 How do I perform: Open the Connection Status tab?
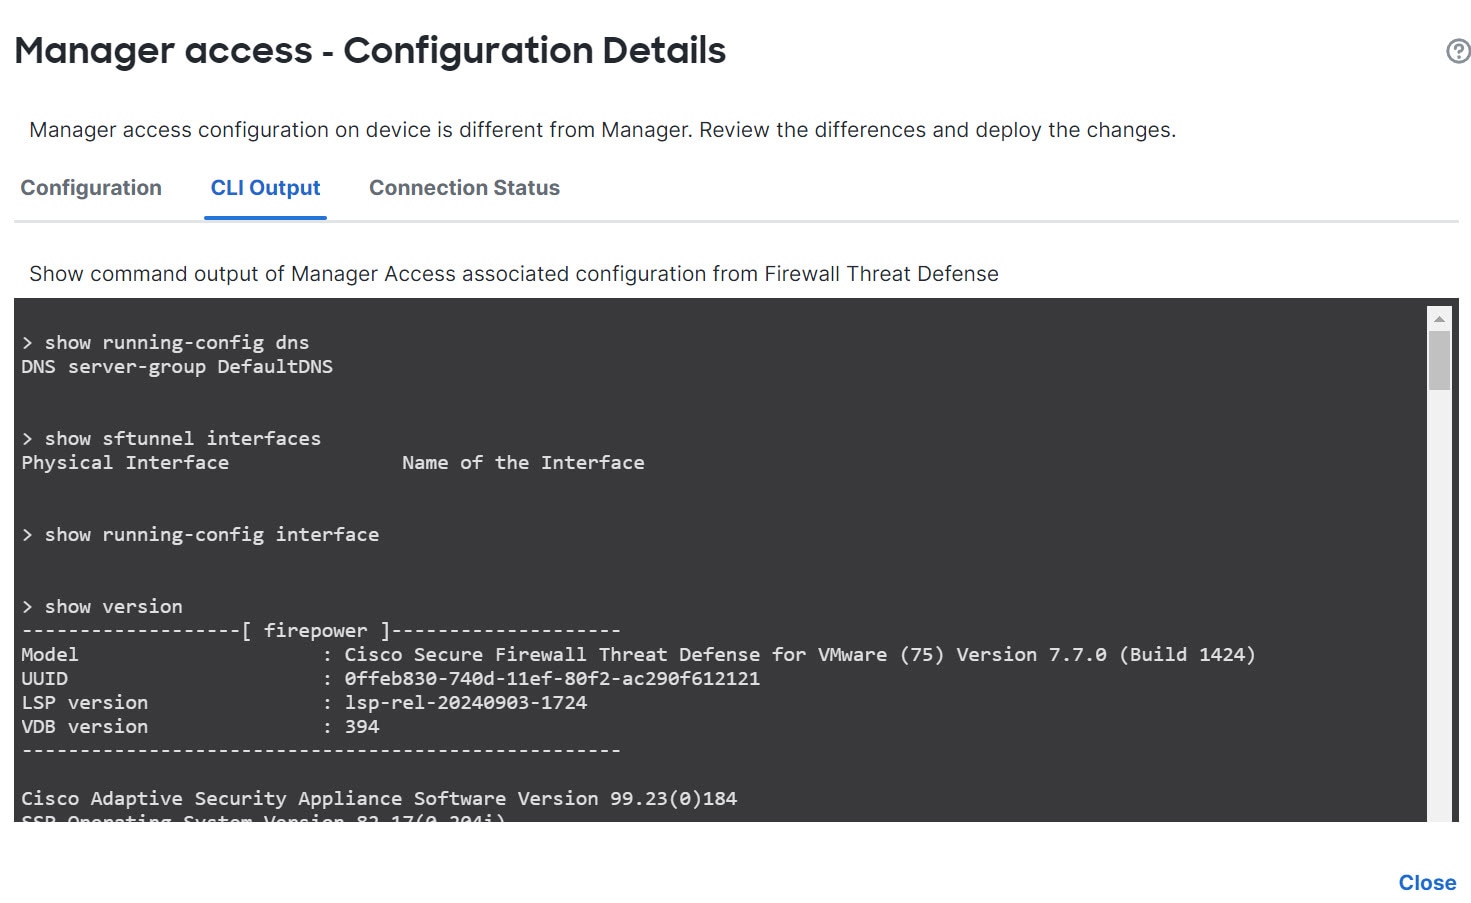click(x=464, y=188)
